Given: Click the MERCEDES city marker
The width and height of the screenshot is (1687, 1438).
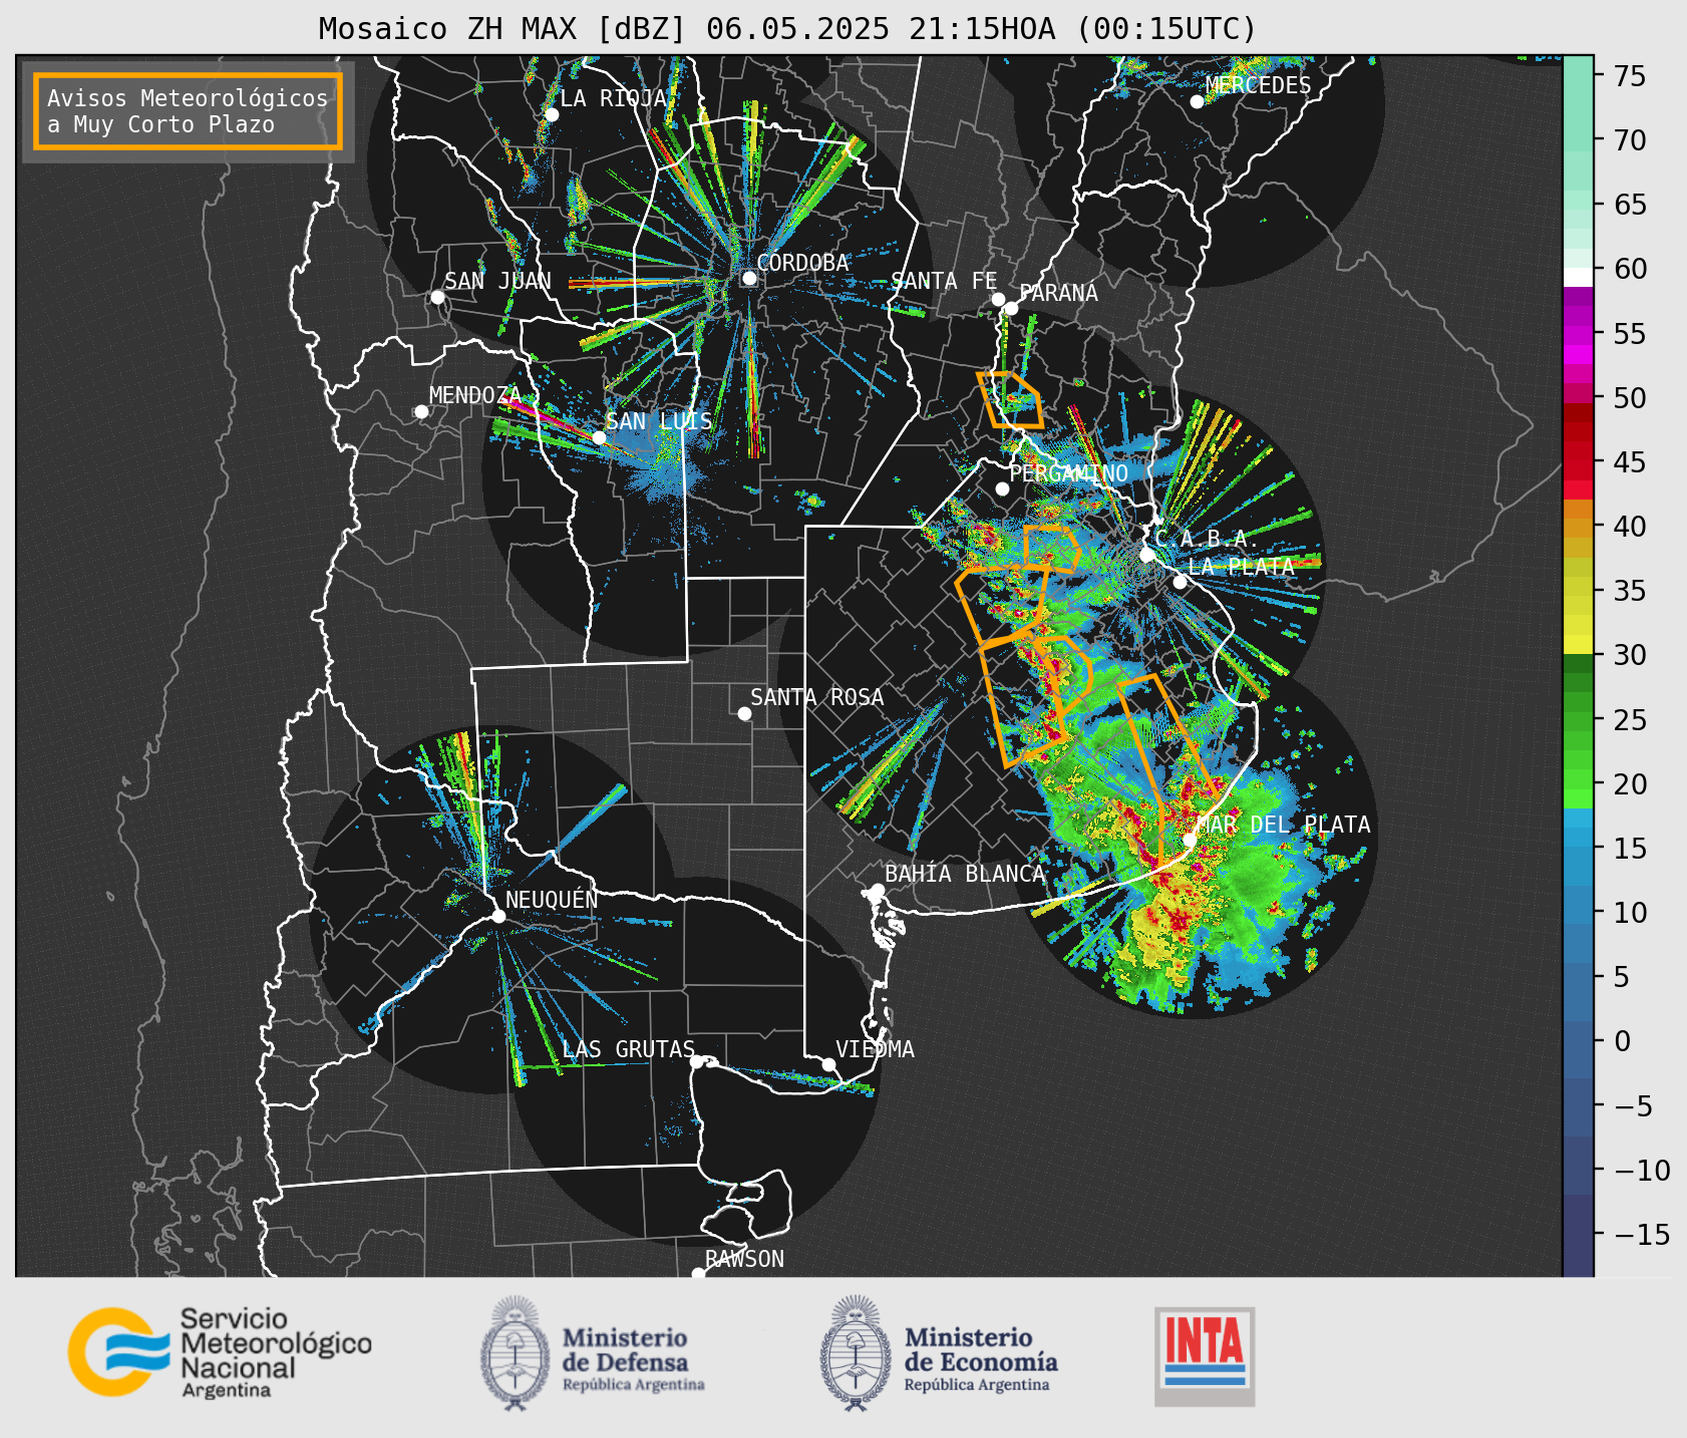Looking at the screenshot, I should click(1196, 102).
